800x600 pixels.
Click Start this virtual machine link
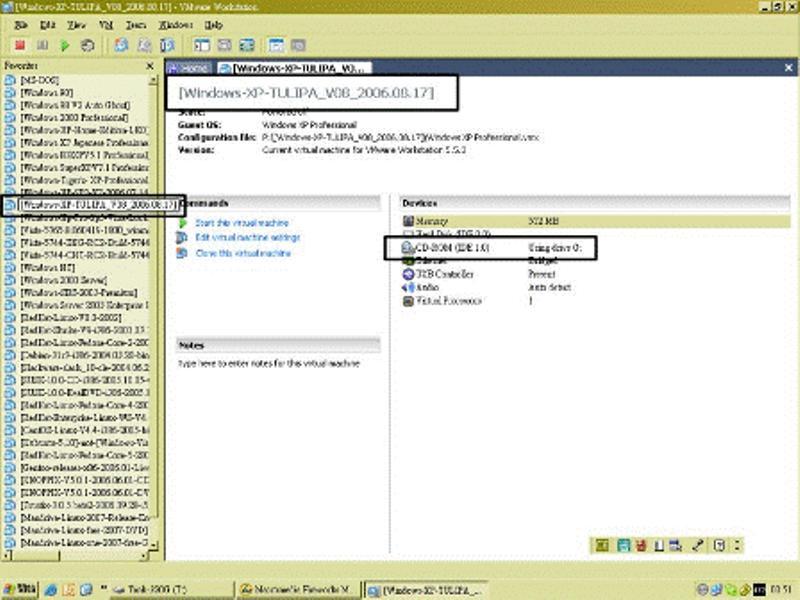(x=242, y=223)
